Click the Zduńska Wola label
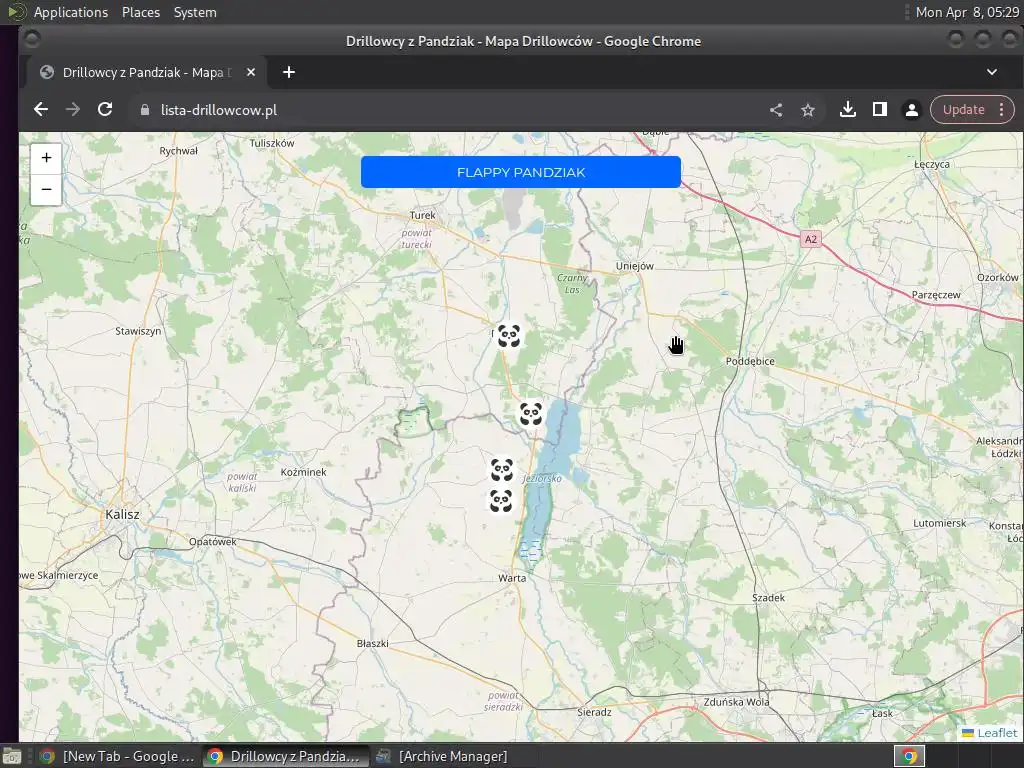The image size is (1024, 768). coord(736,702)
